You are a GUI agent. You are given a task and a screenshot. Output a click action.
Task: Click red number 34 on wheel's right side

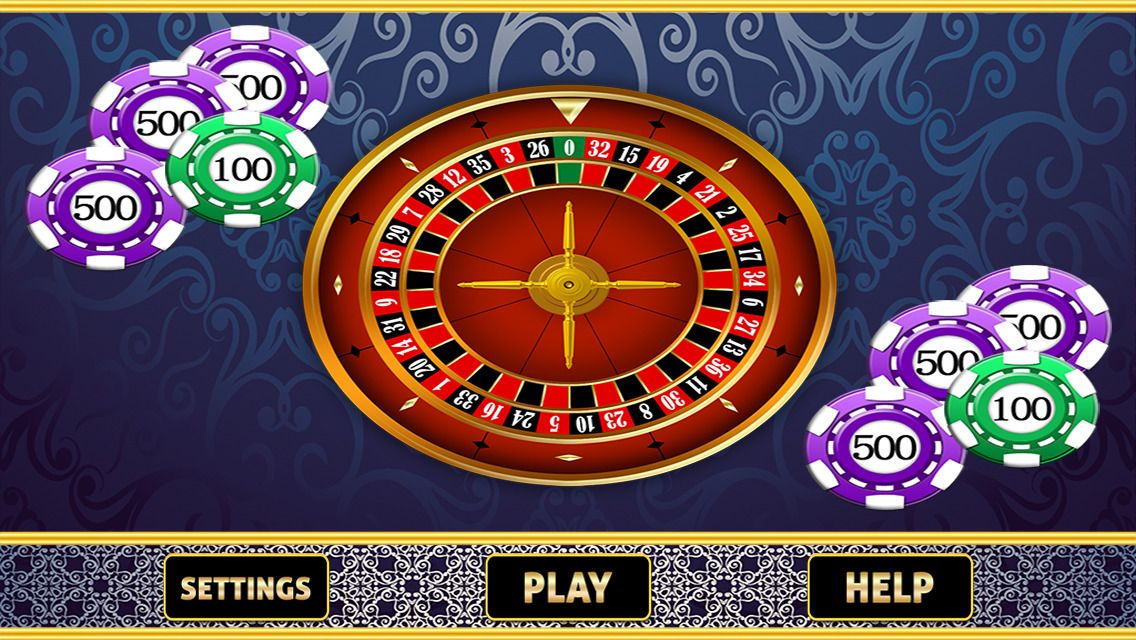755,279
